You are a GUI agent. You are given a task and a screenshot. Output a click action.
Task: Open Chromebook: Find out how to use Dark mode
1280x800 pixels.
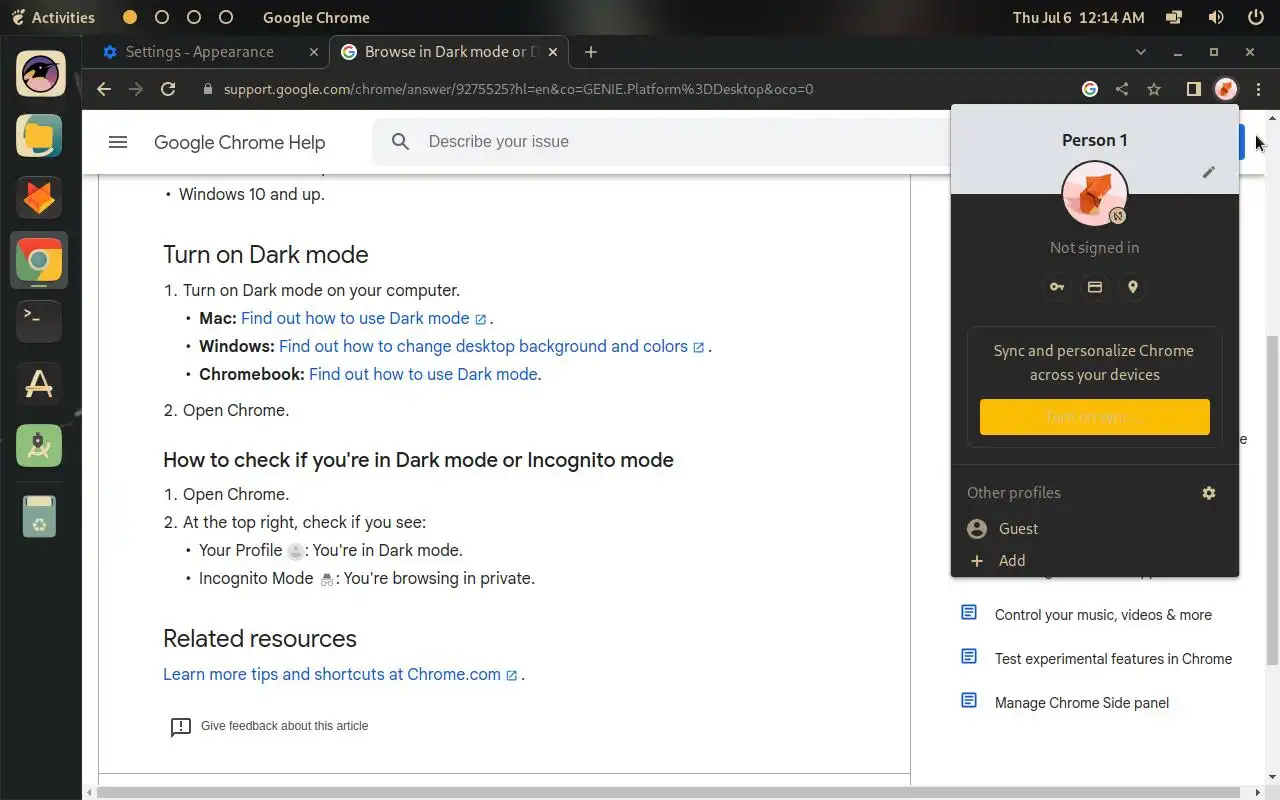pyautogui.click(x=424, y=374)
